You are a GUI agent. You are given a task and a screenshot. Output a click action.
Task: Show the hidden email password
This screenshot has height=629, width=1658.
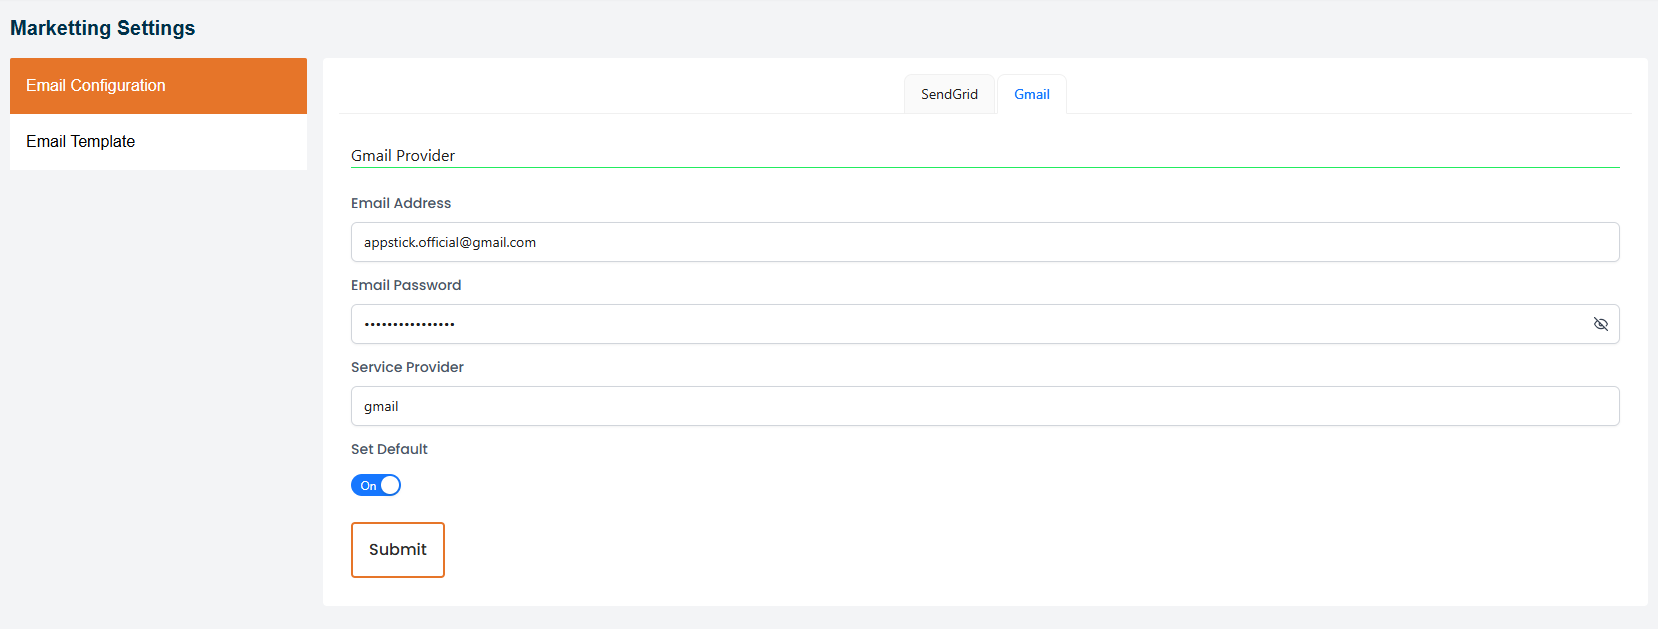click(1600, 324)
